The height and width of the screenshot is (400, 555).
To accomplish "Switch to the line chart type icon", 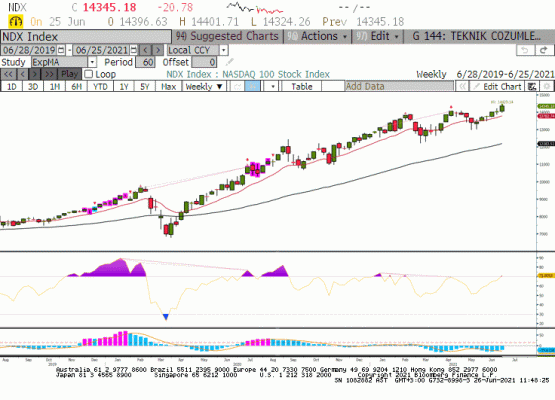I will 236,86.
